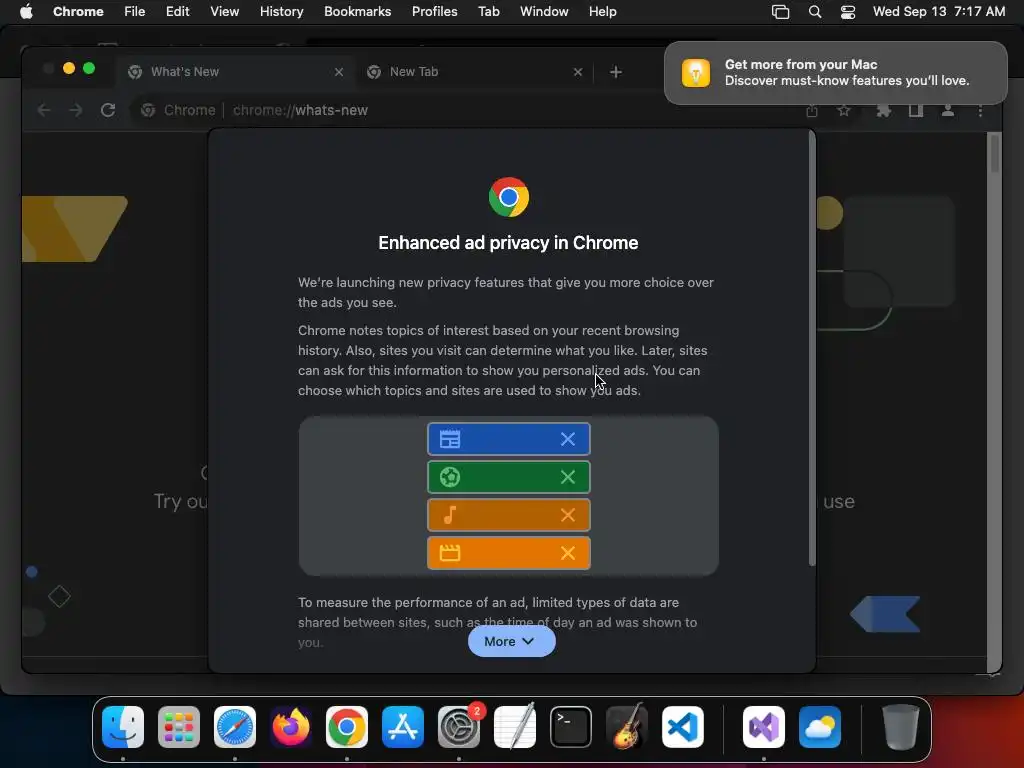Close the What's New tab
The height and width of the screenshot is (768, 1024).
(338, 72)
